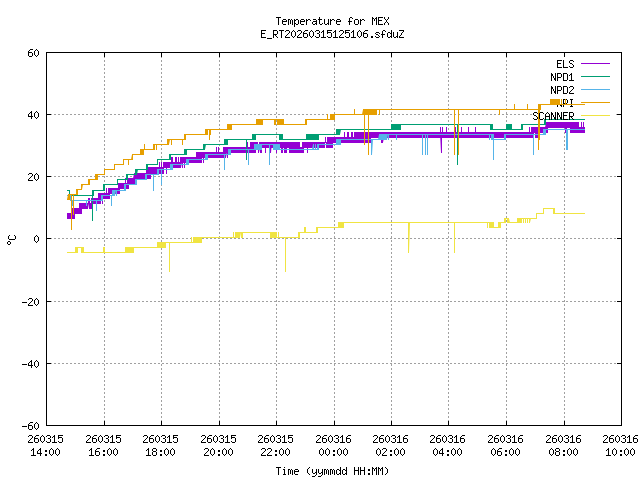Click the purple ELS legend line sample

pyautogui.click(x=594, y=64)
